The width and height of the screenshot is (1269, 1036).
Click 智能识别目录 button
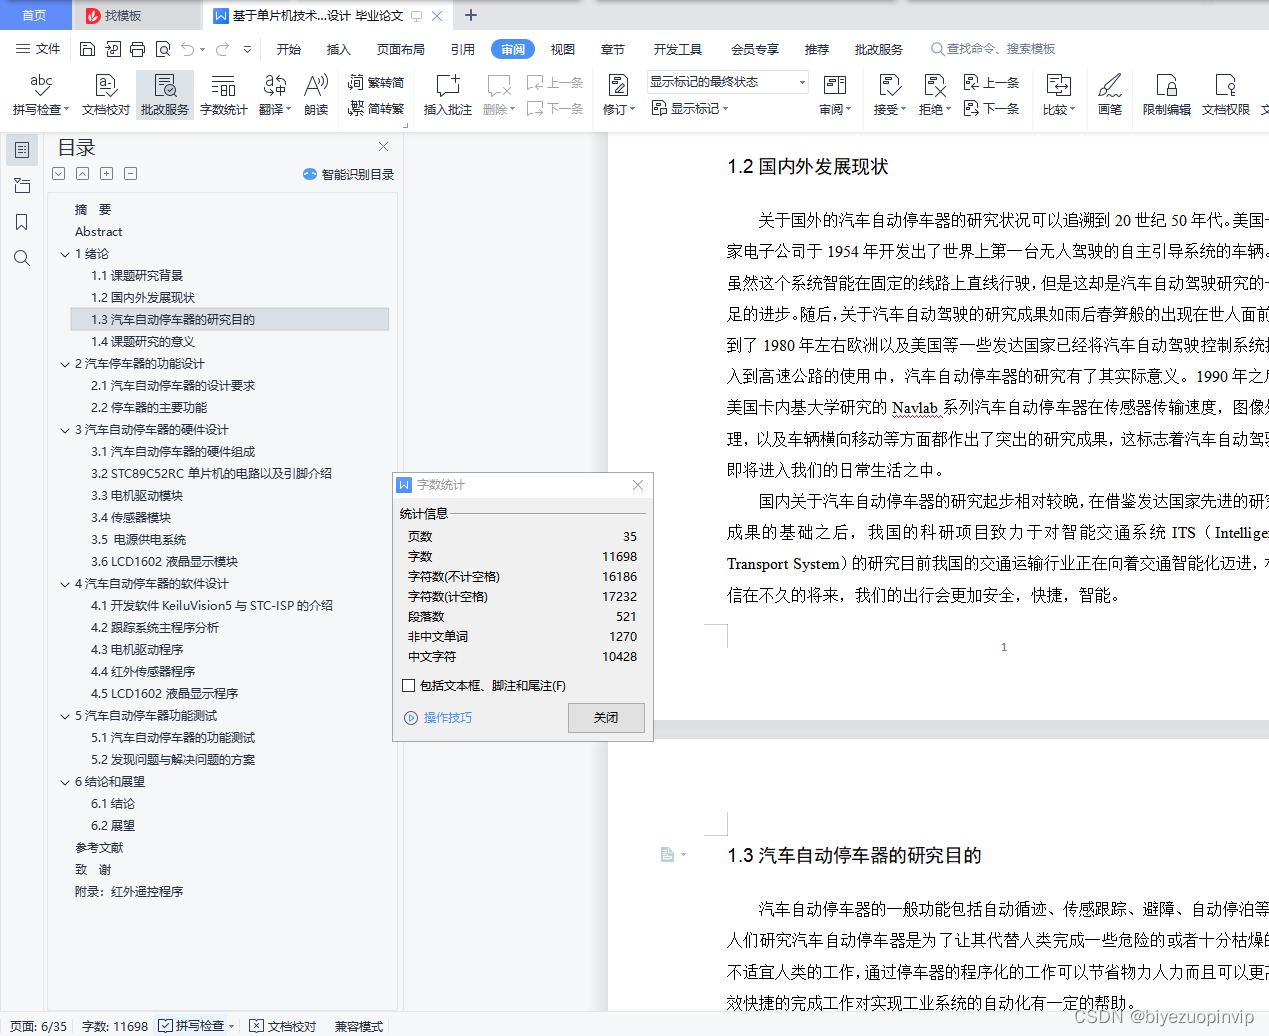(x=348, y=174)
